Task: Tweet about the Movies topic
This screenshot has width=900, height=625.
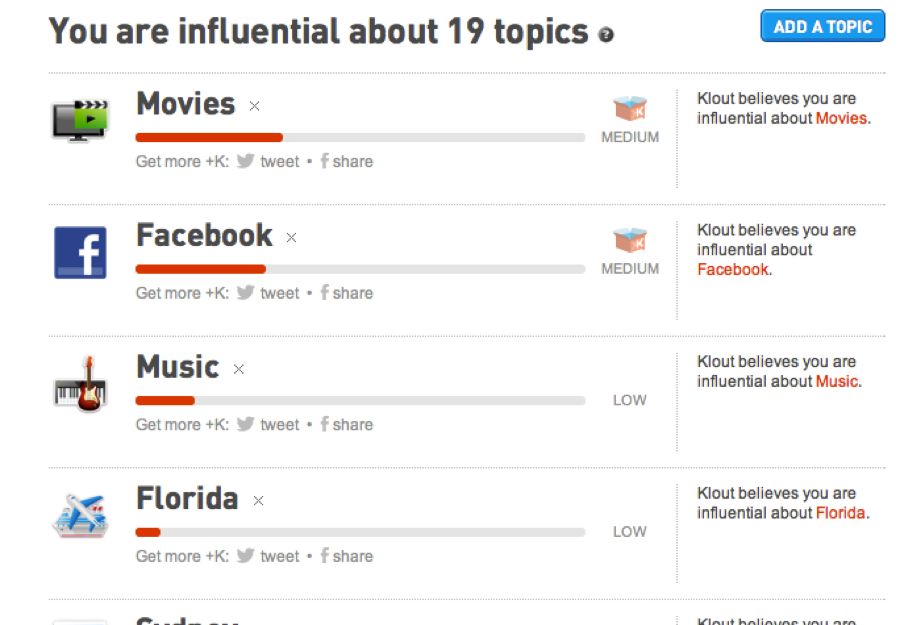Action: 280,162
